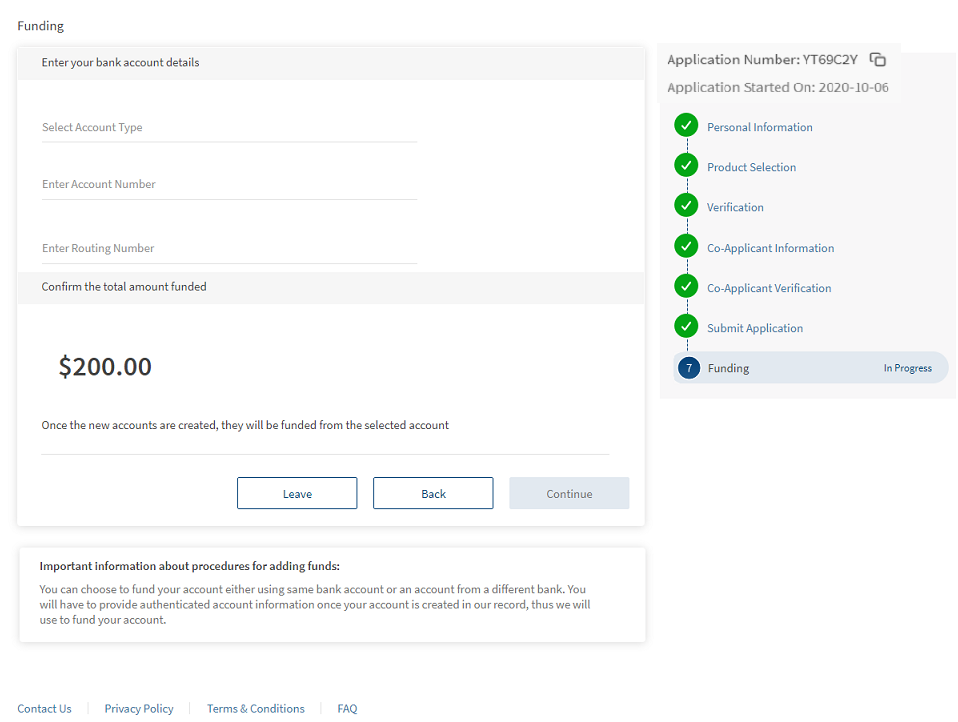Focus the Enter Account Number field
Image resolution: width=958 pixels, height=722 pixels.
(229, 185)
